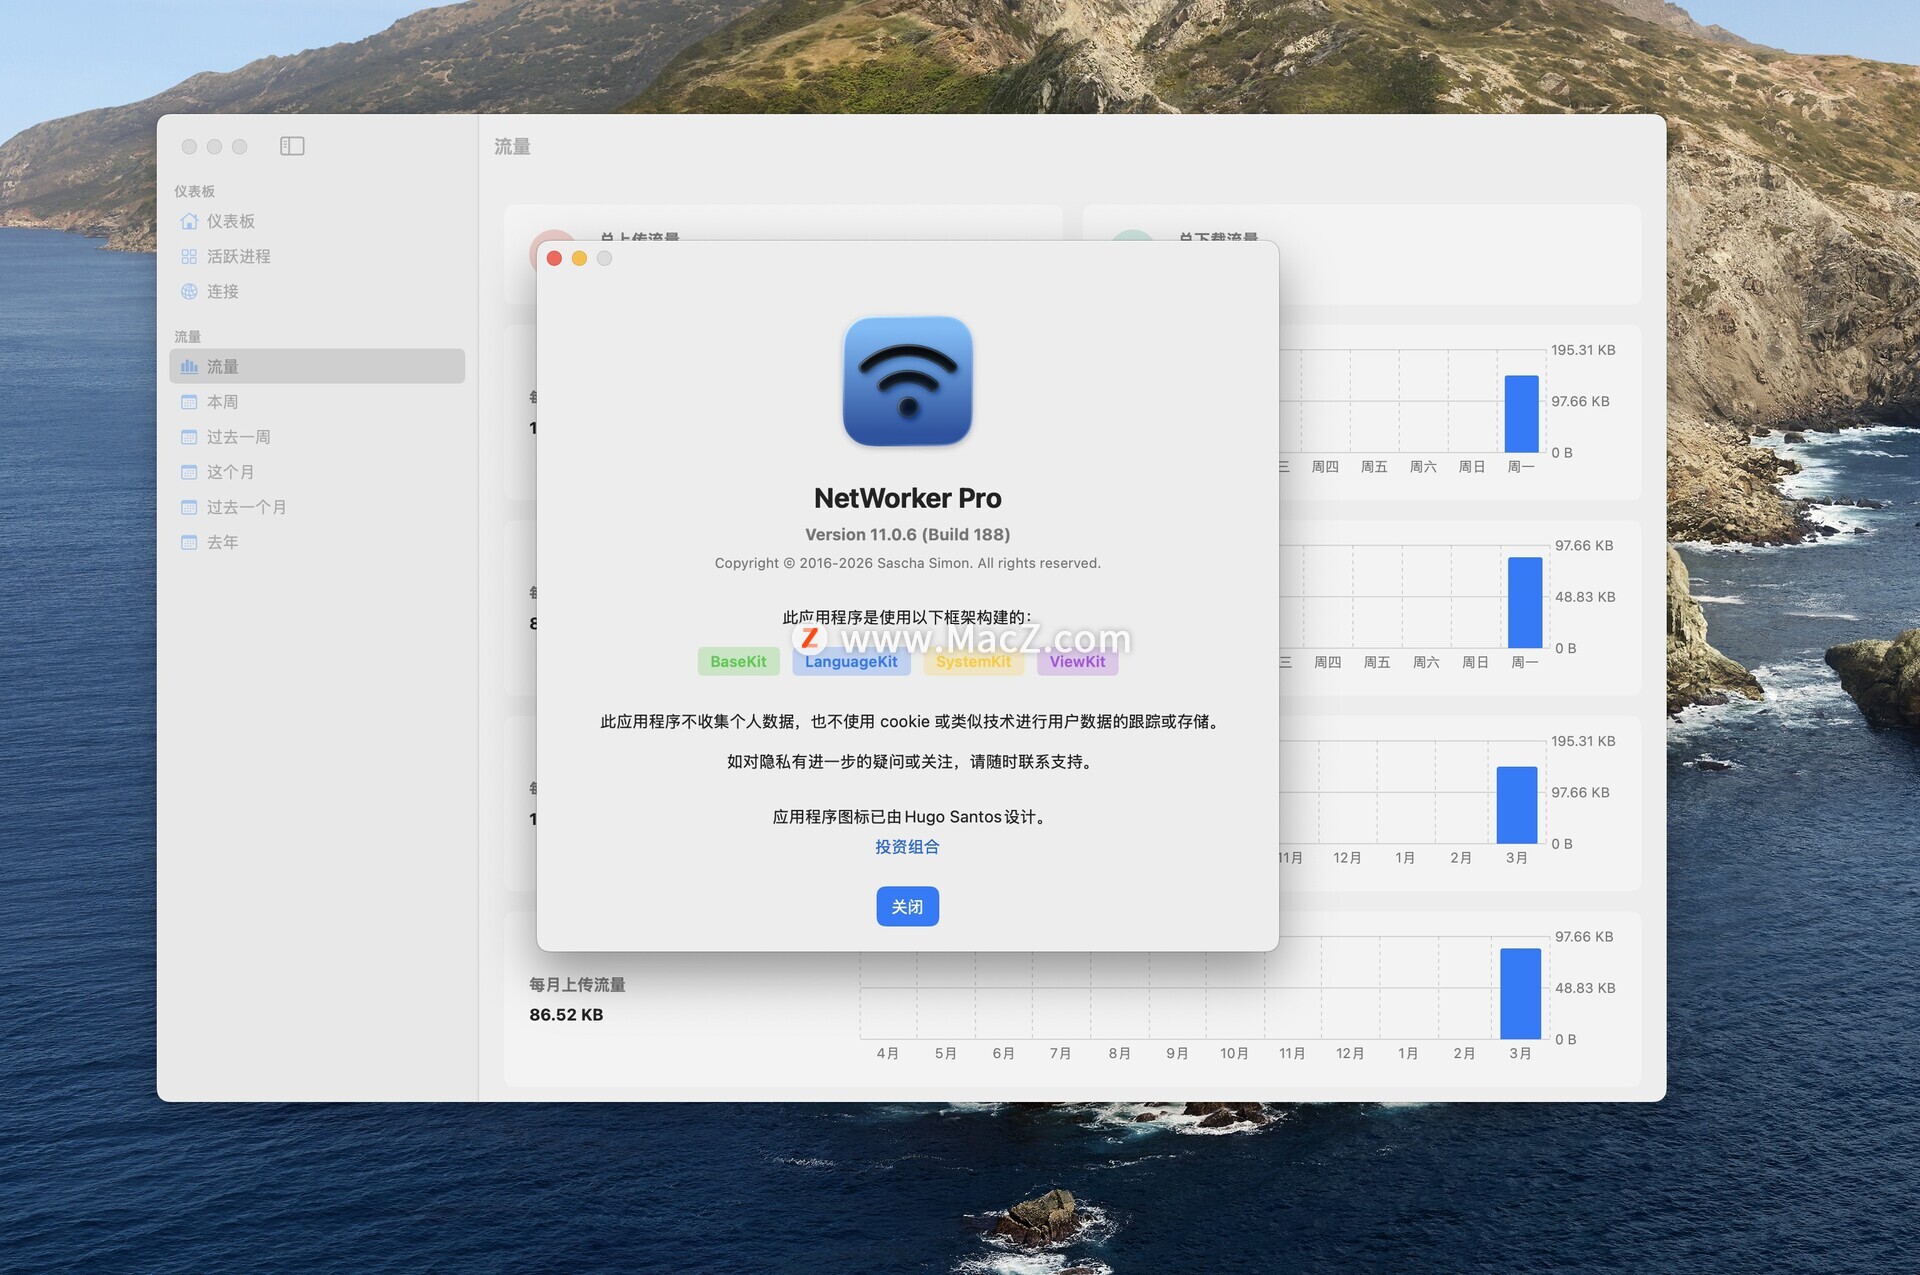Open 过去一个月 traffic view
This screenshot has height=1275, width=1920.
(245, 507)
